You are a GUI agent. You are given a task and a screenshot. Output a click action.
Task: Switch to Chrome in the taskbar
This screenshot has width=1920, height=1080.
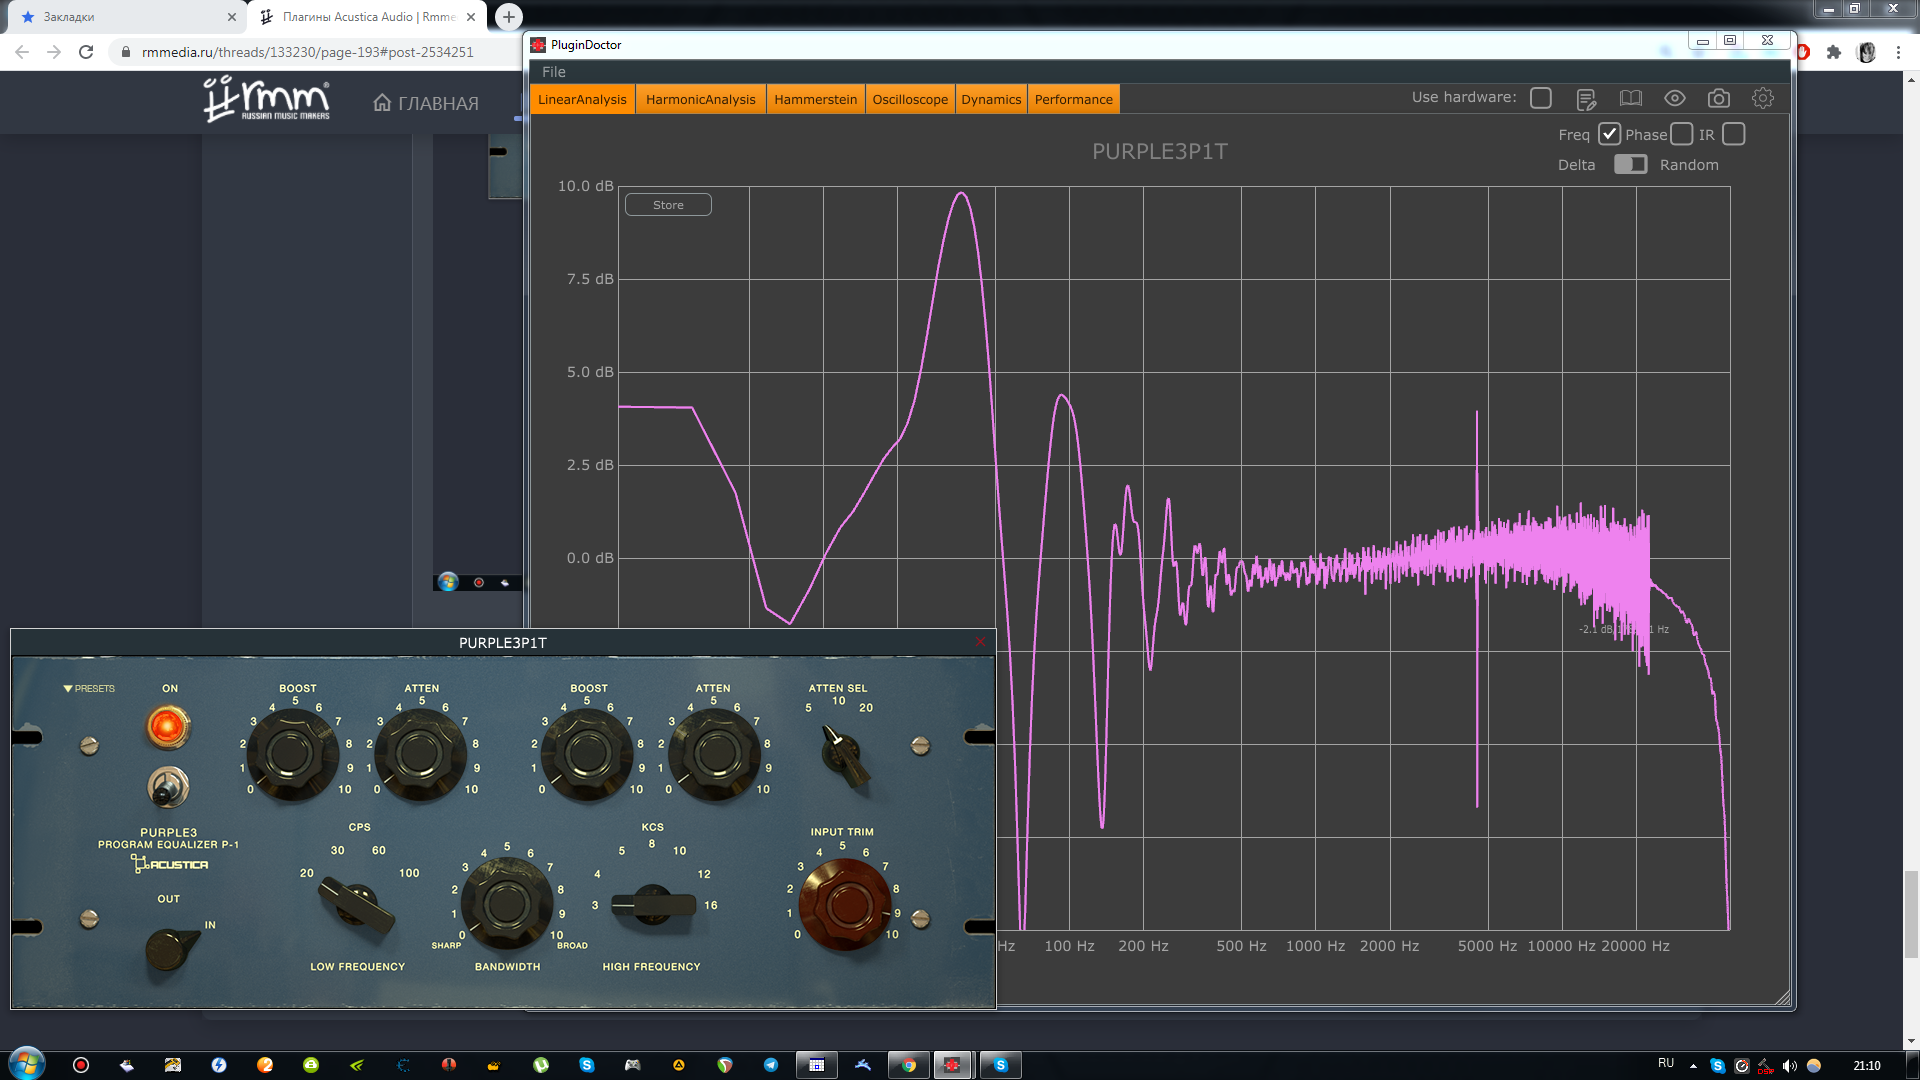[x=908, y=1065]
